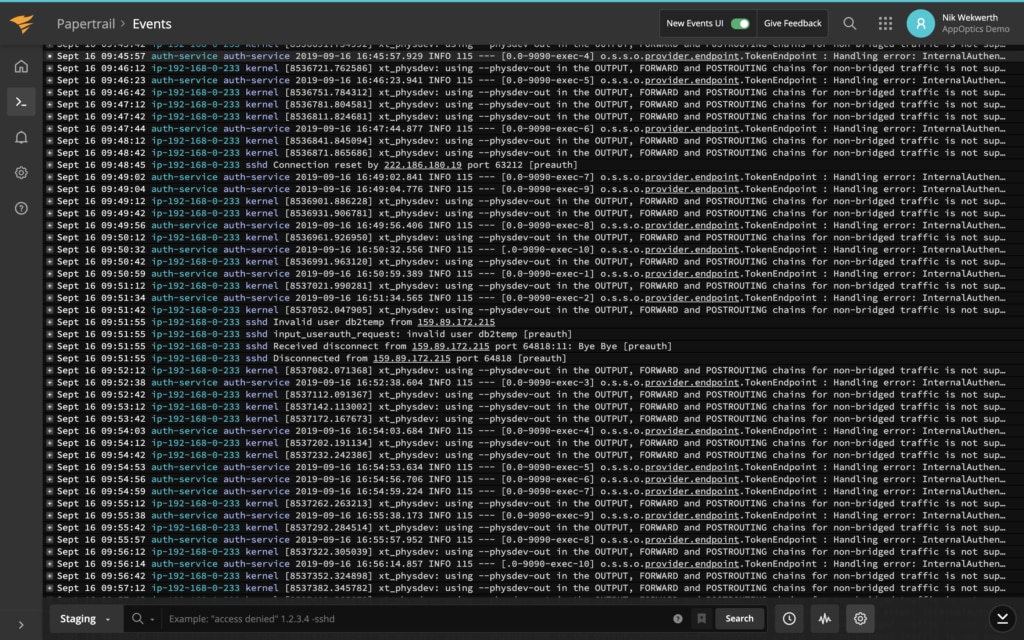Image resolution: width=1024 pixels, height=640 pixels.
Task: Select the Events terminal icon in sidebar
Action: [x=22, y=102]
